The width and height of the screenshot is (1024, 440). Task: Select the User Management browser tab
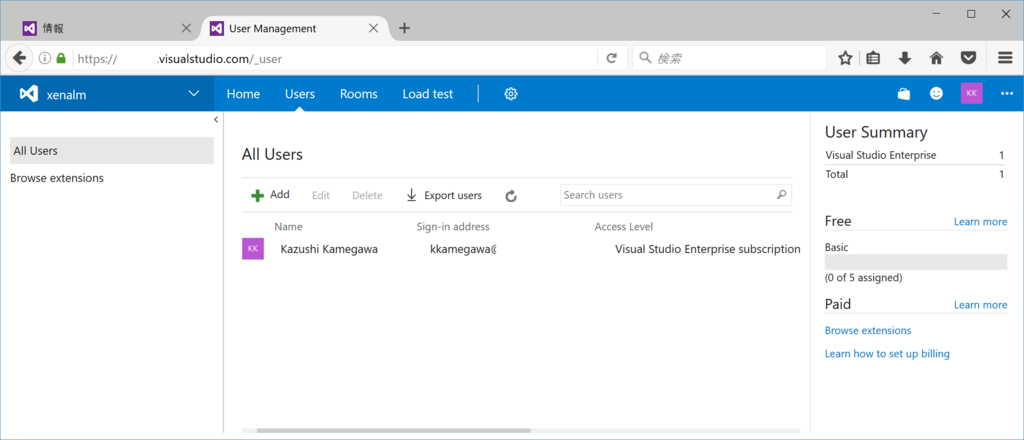click(295, 28)
